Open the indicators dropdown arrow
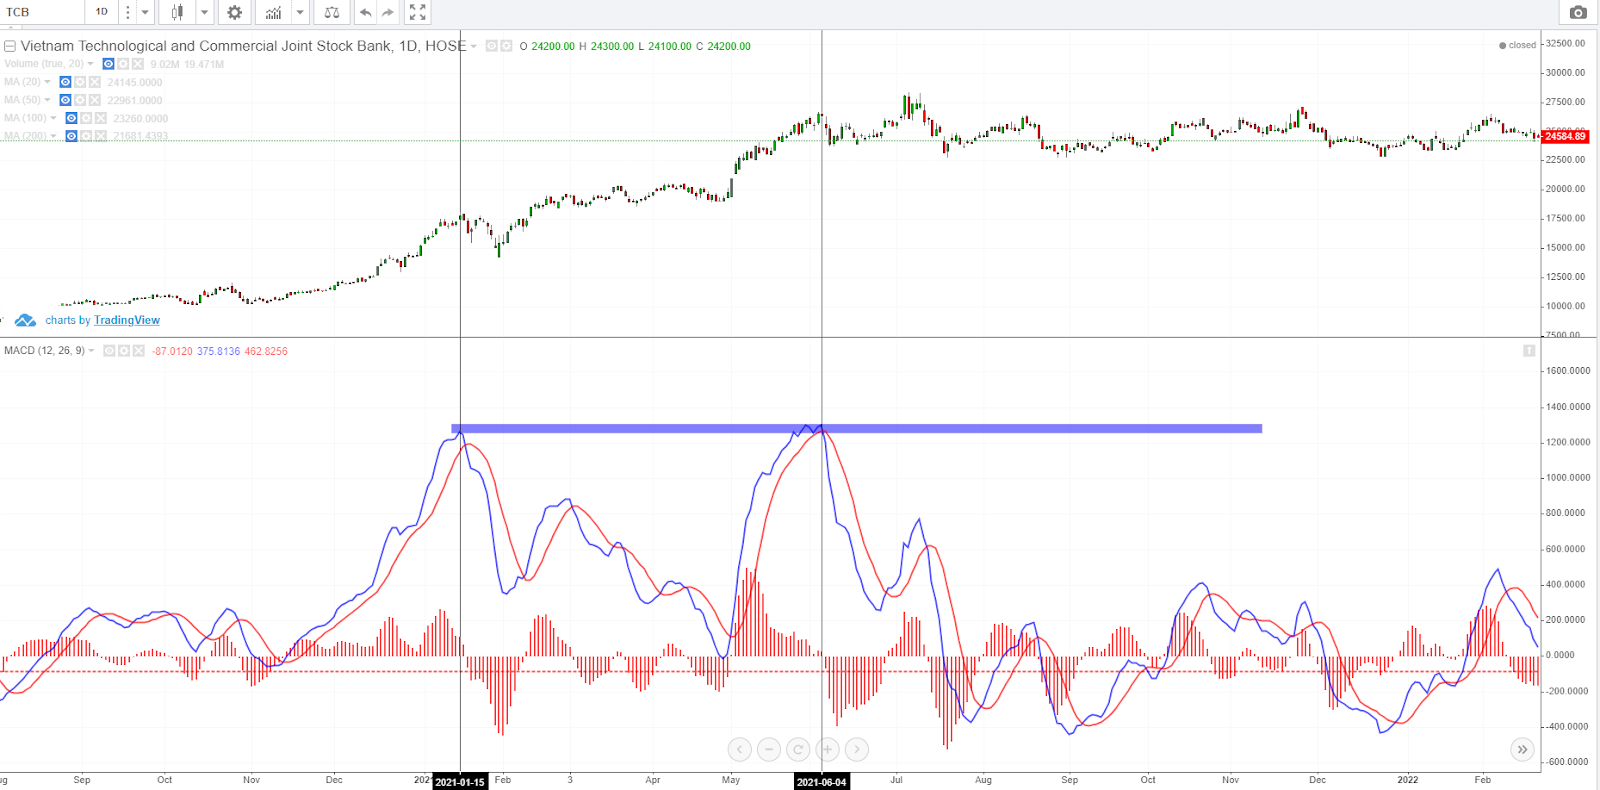The width and height of the screenshot is (1600, 790). coord(300,12)
